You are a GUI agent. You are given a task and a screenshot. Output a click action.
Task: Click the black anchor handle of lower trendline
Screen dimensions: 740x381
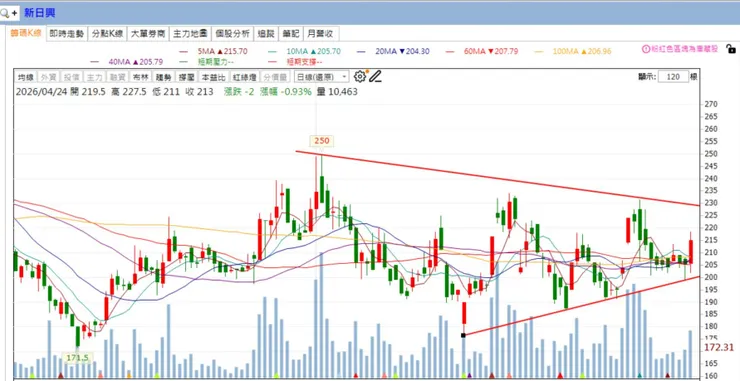(463, 335)
